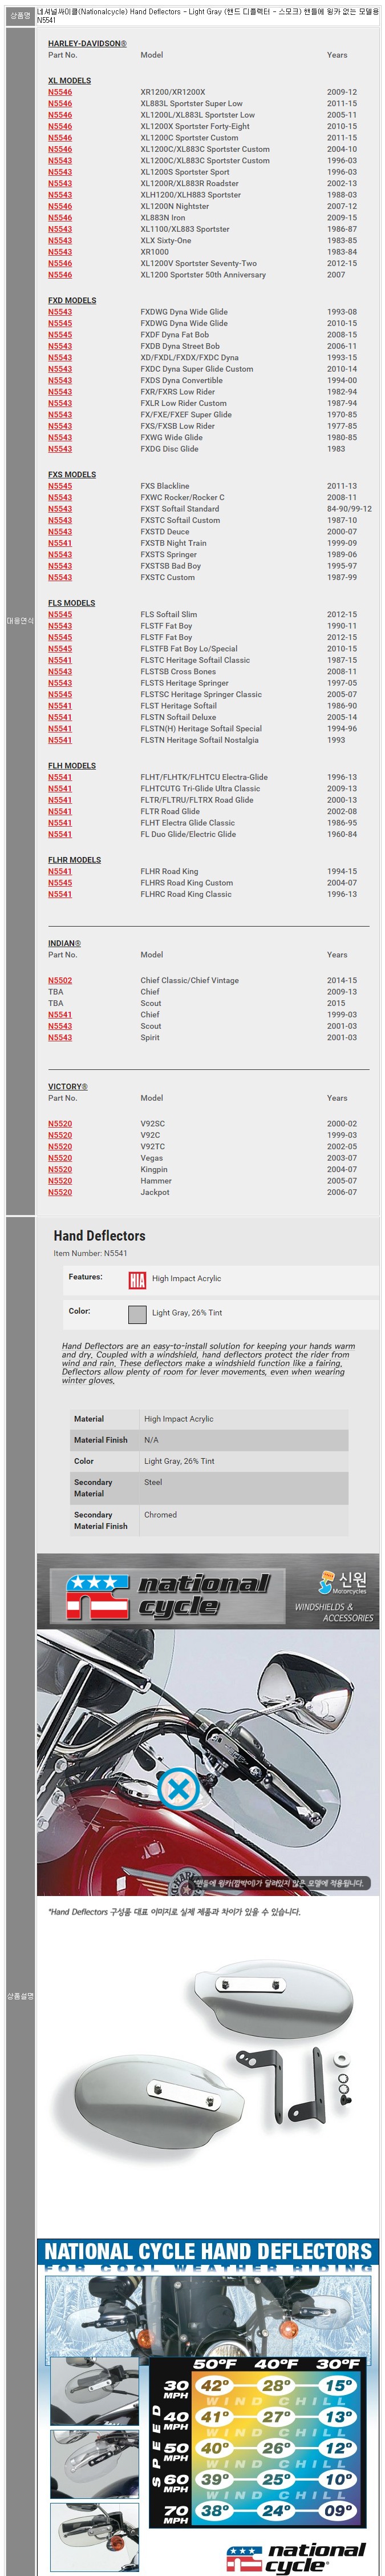385x2576 pixels.
Task: Click the Secondary Material Finish row label
Action: click(100, 1520)
